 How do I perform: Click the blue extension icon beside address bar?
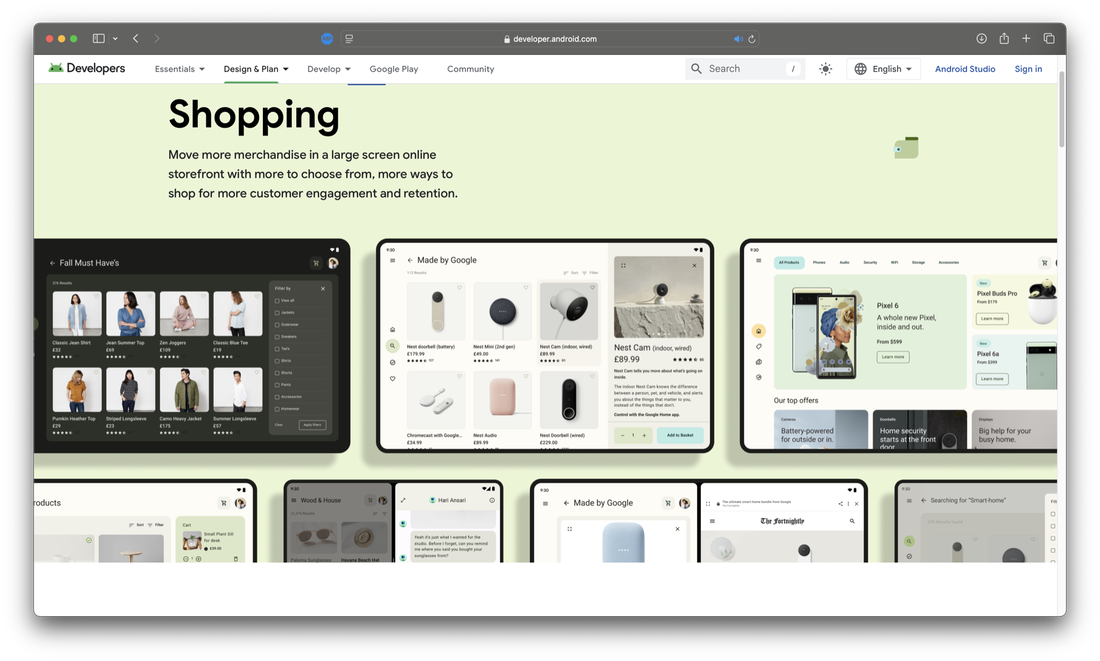(x=327, y=39)
